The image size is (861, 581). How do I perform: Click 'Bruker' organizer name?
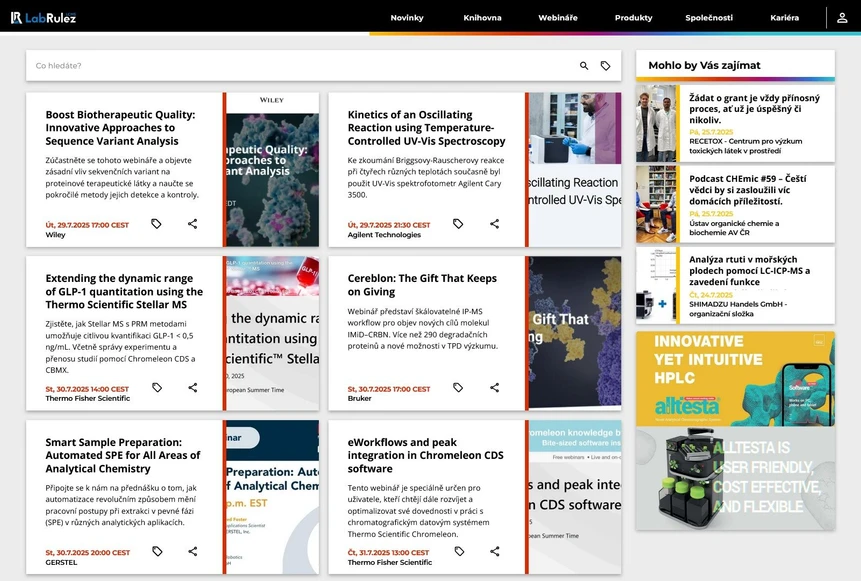360,399
